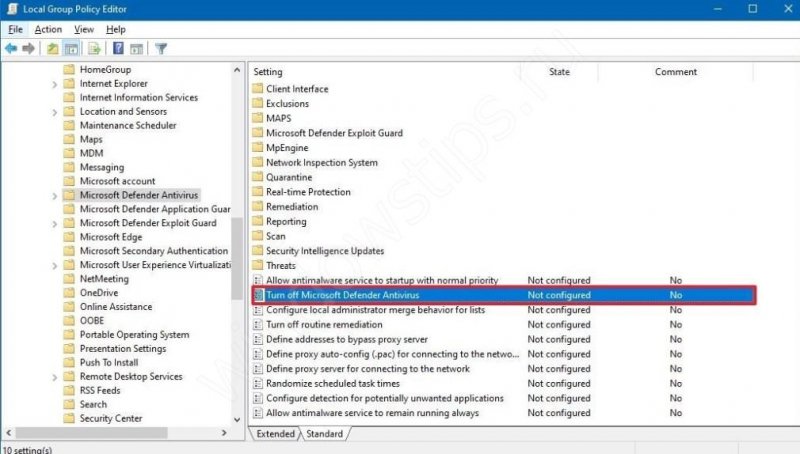
Task: Click the Scan folder icon
Action: [258, 236]
